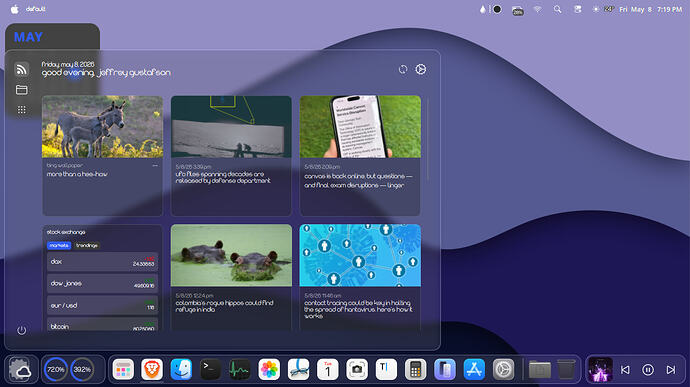Viewport: 690px width, 387px height.
Task: Click the 'stock exchange' heading
Action: pos(66,232)
